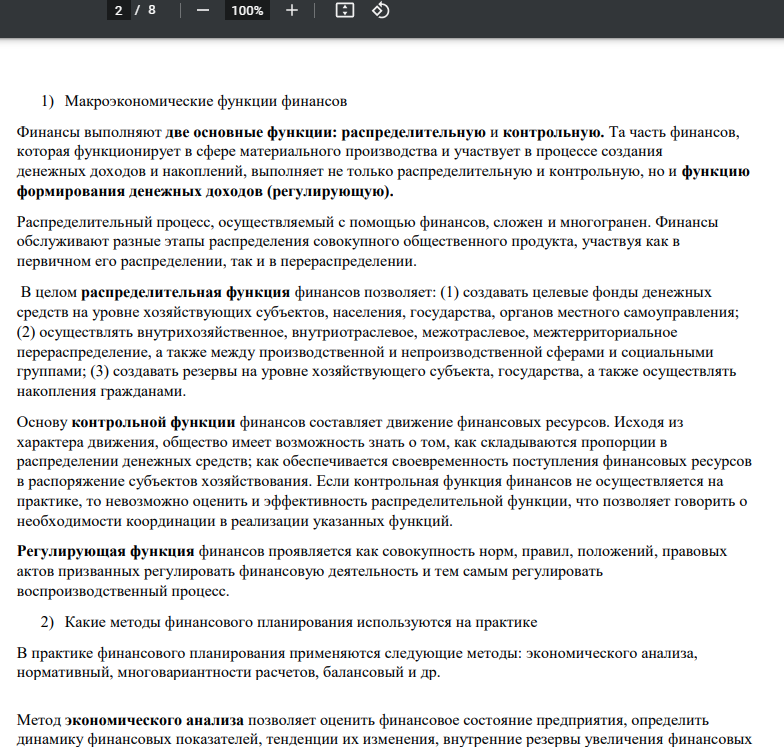Focus the current page number field
The width and height of the screenshot is (784, 747).
click(x=119, y=11)
